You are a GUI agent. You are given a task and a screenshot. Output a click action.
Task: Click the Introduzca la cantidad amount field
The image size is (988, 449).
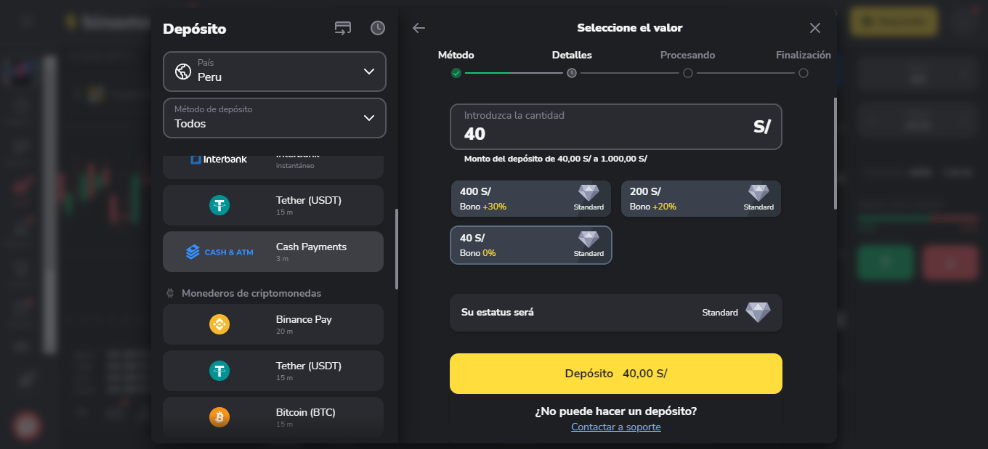(x=600, y=127)
